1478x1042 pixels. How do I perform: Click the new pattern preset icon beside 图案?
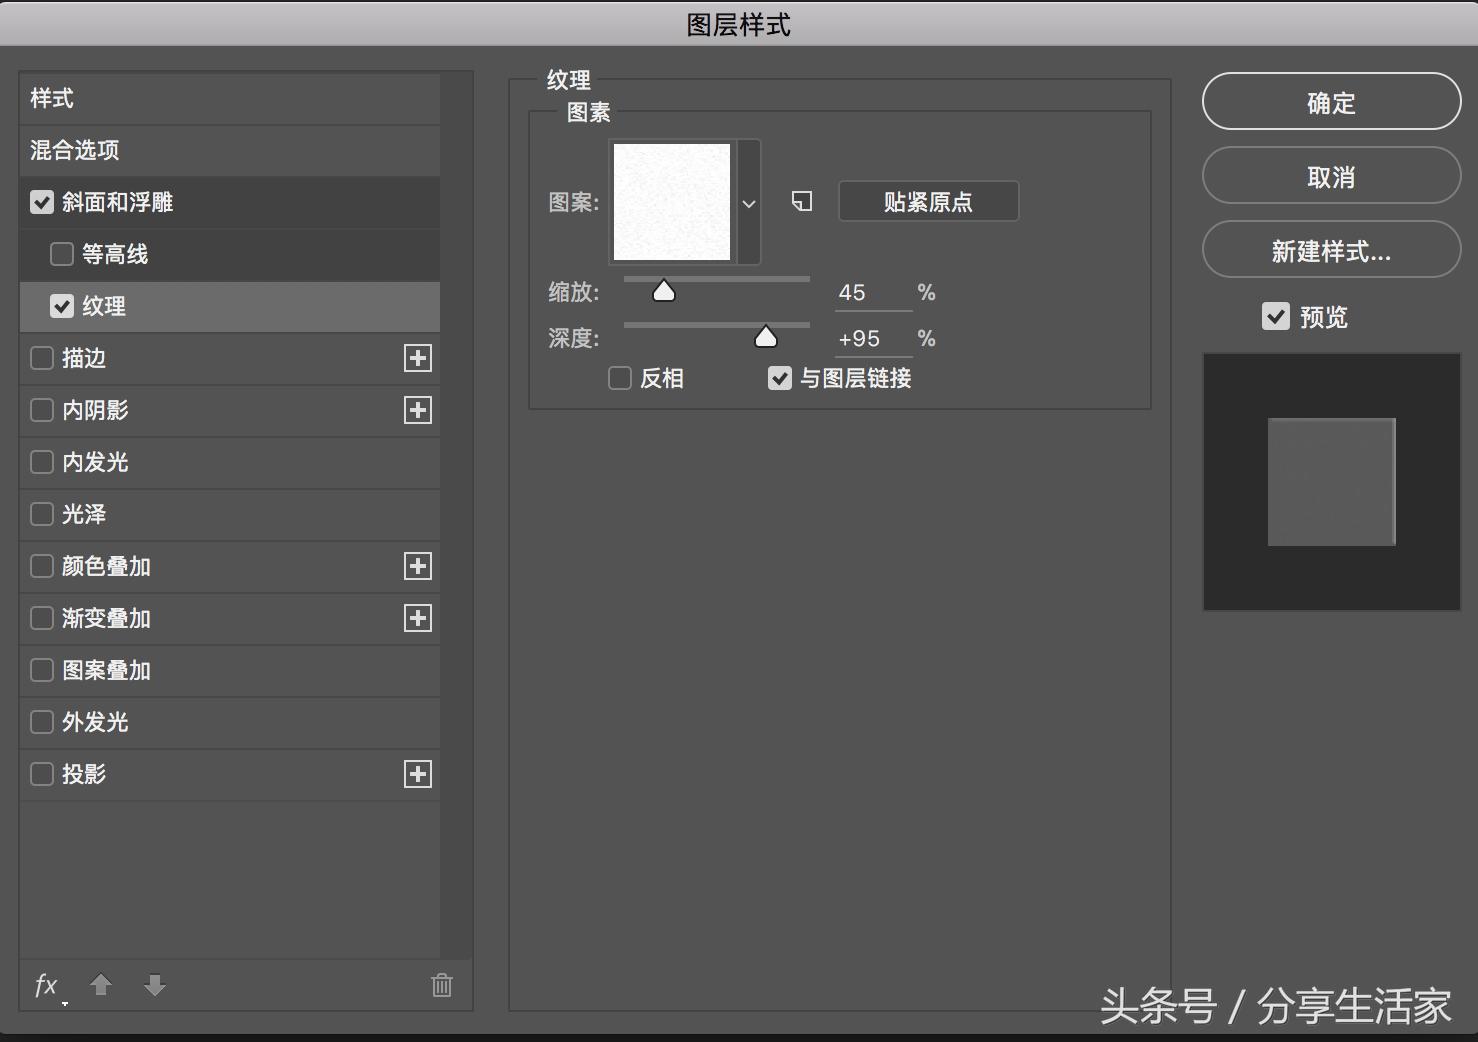[800, 201]
